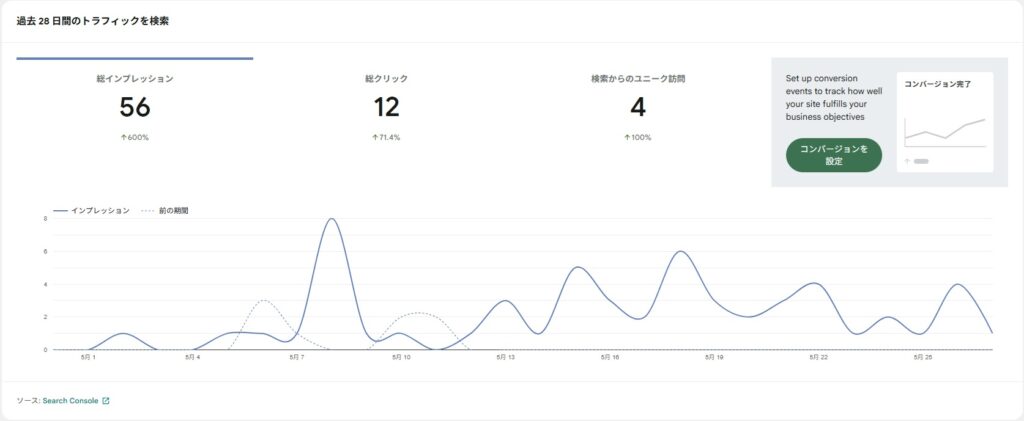This screenshot has width=1024, height=421.
Task: Click the solid line インプレッション legend marker
Action: pyautogui.click(x=60, y=211)
